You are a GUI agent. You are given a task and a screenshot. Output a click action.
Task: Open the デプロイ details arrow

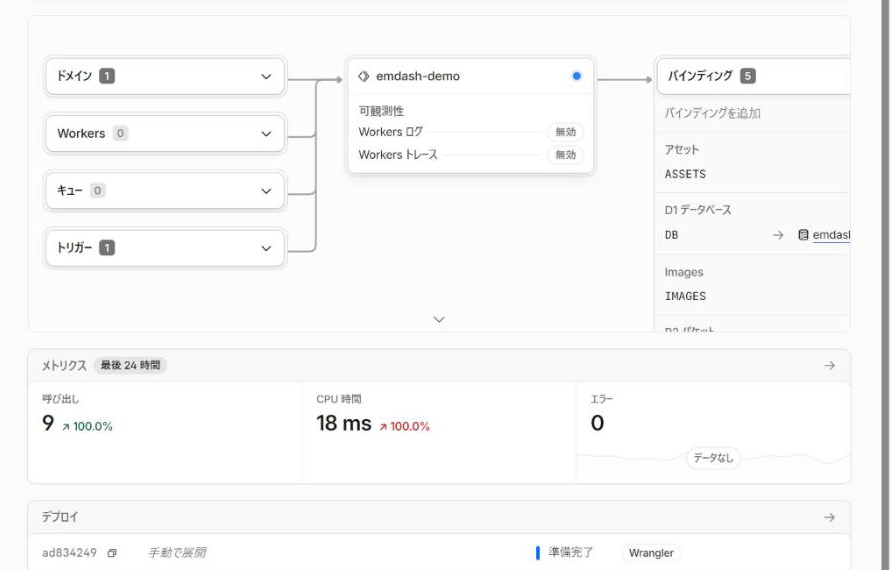coord(829,518)
